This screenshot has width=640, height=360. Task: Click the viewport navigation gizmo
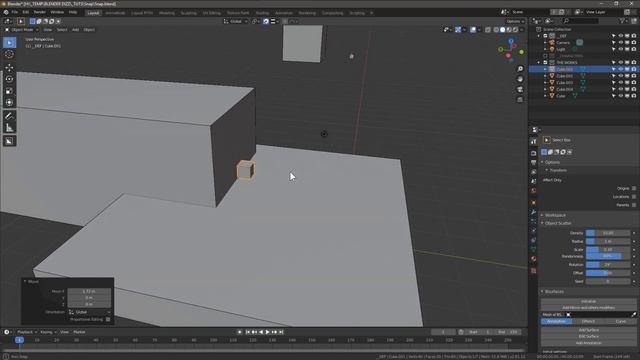tap(511, 50)
